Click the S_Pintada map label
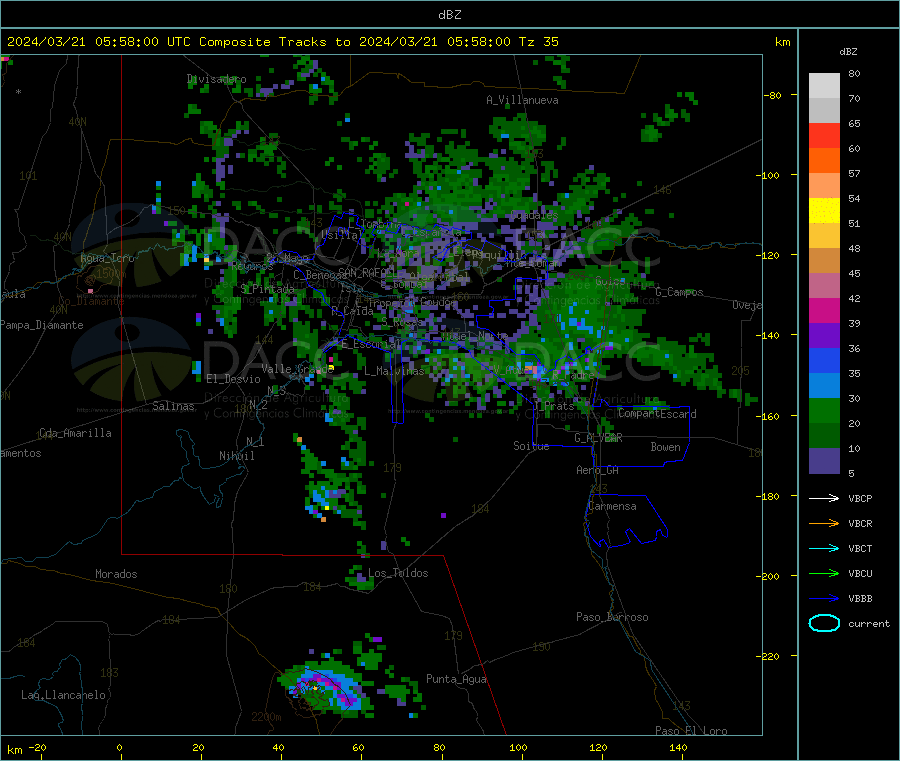900x761 pixels. tap(267, 288)
